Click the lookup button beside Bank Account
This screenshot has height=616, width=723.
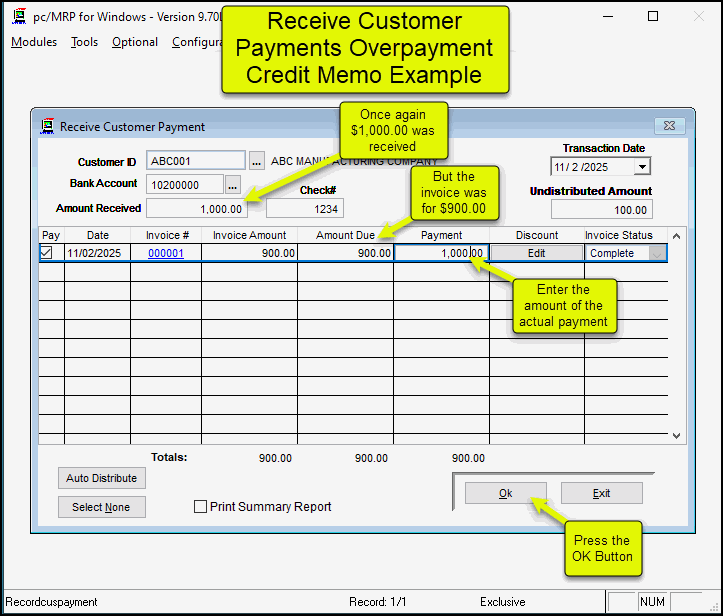pyautogui.click(x=233, y=185)
